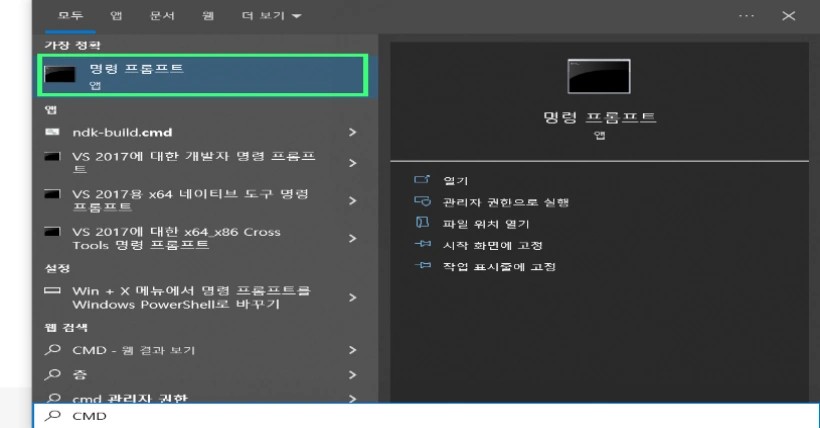
Task: Choose 시작 화면에 고정
Action: 493,245
